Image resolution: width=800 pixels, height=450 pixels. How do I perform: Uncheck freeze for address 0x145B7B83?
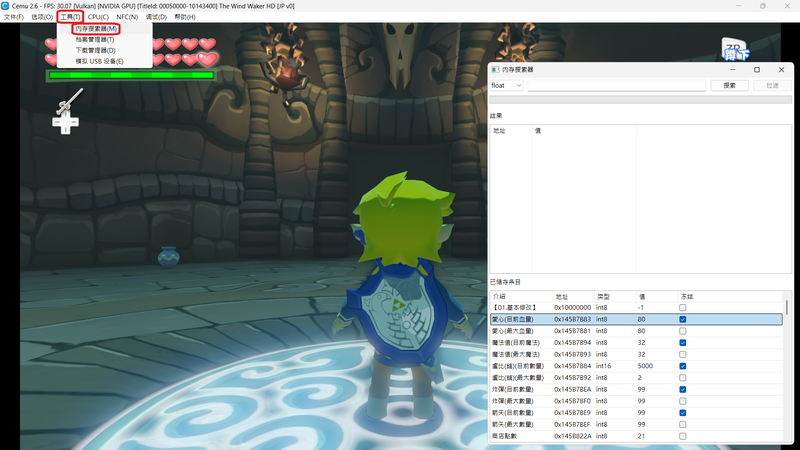click(x=683, y=319)
